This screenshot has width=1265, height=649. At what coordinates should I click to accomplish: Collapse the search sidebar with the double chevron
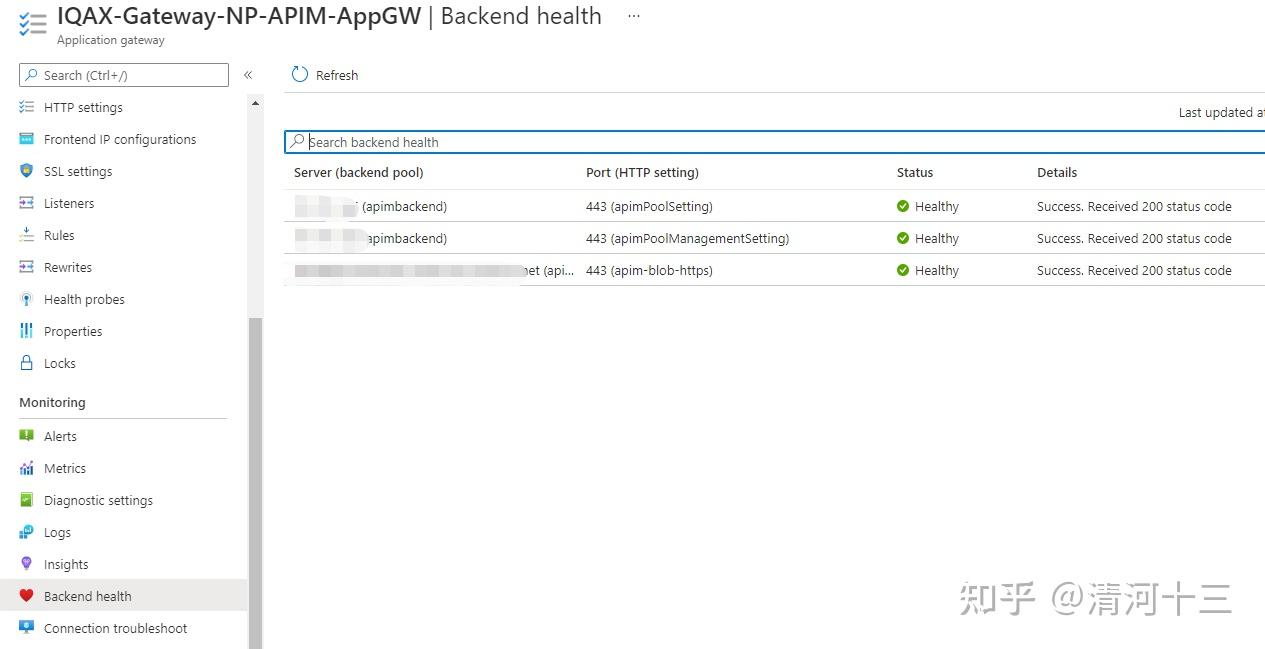[x=248, y=74]
